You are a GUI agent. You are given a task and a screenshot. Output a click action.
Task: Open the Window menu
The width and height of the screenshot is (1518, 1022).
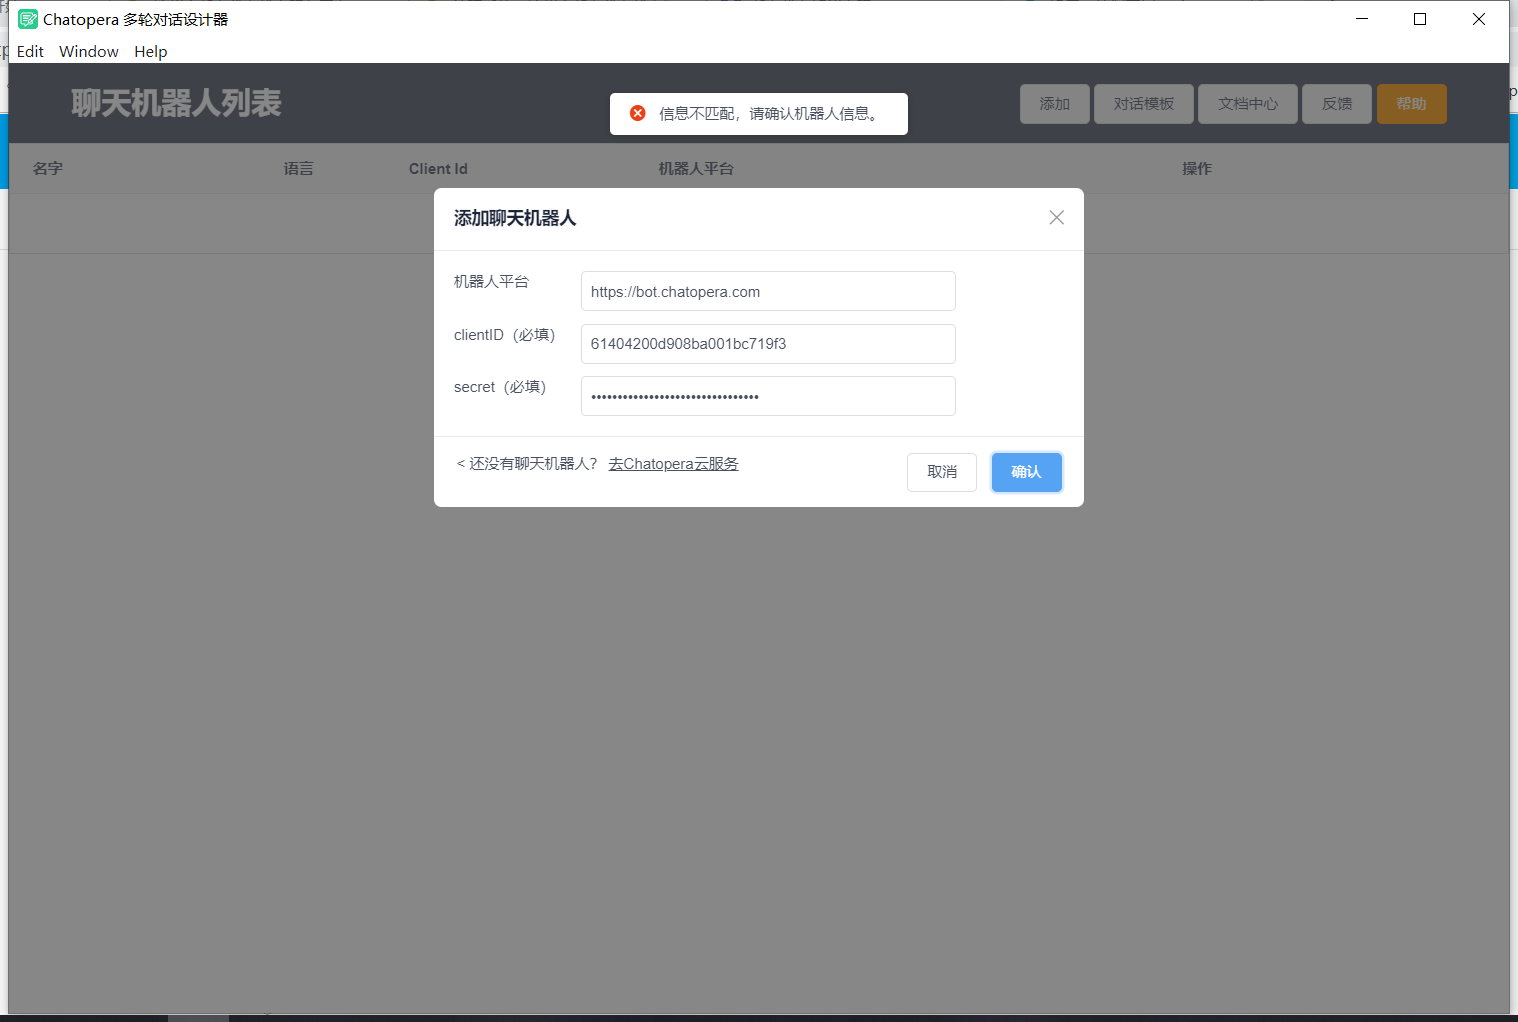[x=89, y=52]
